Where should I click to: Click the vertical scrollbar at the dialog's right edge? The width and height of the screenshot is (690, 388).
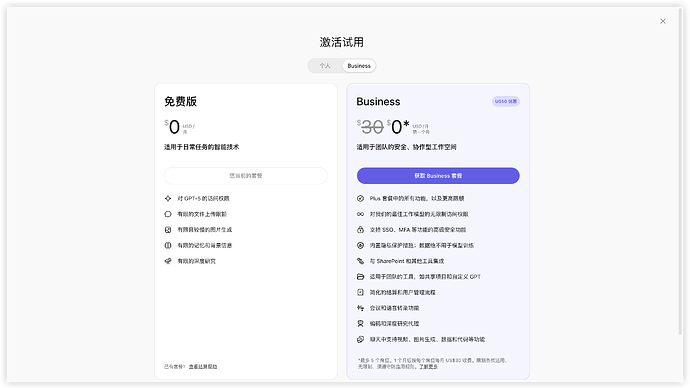tap(681, 172)
